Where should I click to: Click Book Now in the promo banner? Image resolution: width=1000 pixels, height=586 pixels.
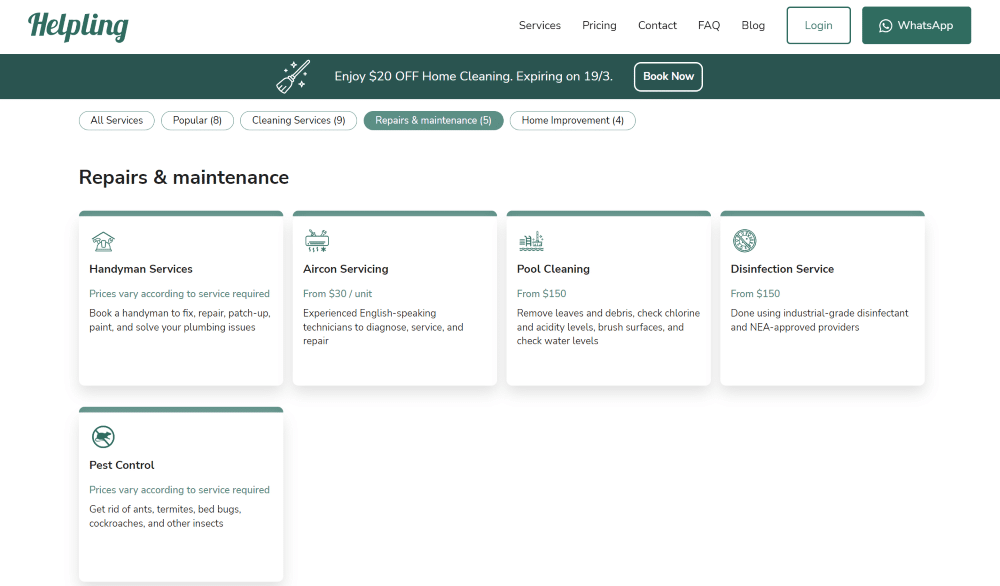pos(668,77)
